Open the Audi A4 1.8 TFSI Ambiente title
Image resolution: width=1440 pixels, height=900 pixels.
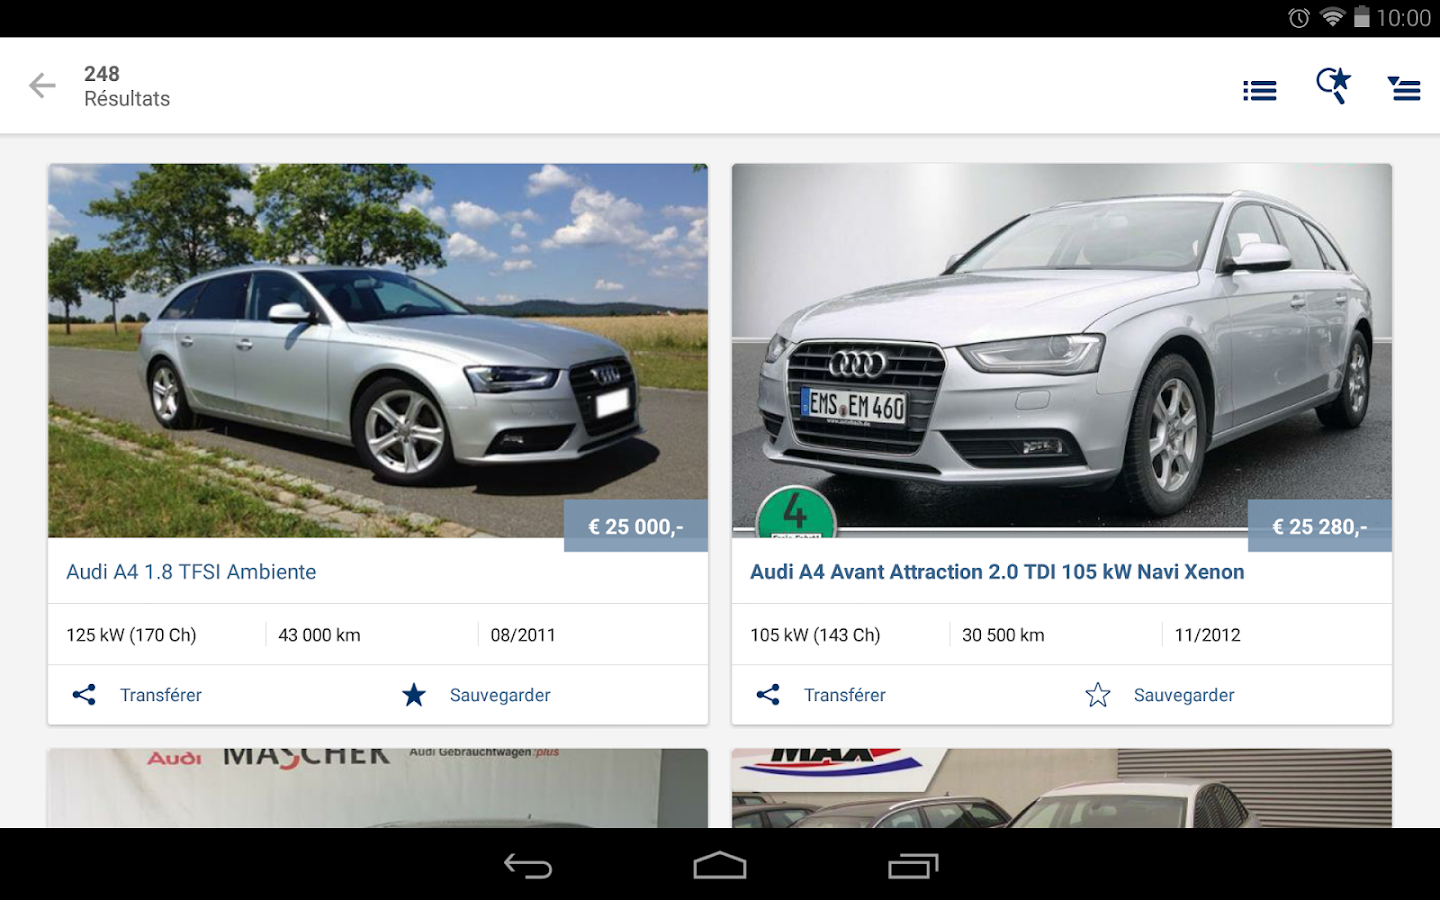[191, 572]
